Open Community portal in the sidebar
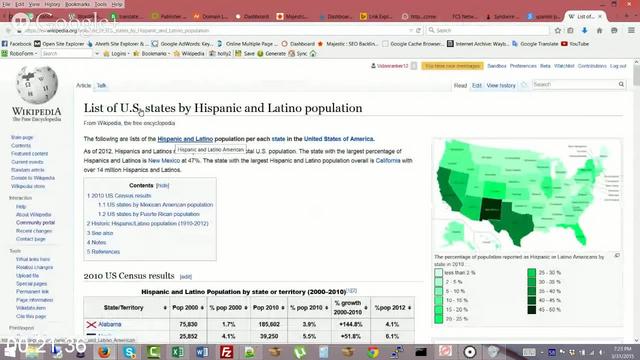The width and height of the screenshot is (640, 360). click(35, 222)
